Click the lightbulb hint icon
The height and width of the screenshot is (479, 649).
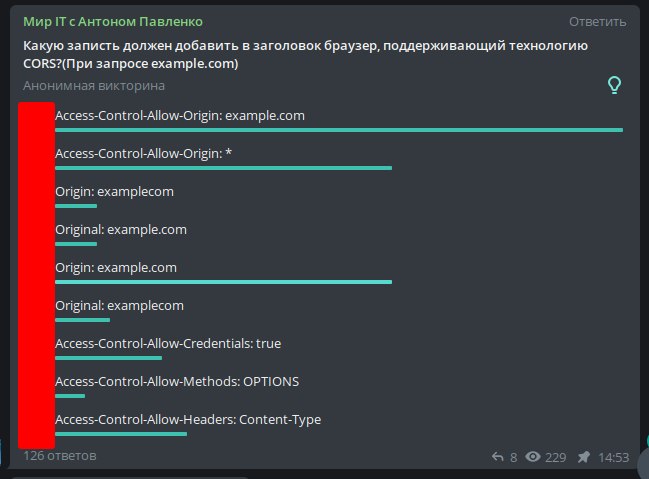616,85
